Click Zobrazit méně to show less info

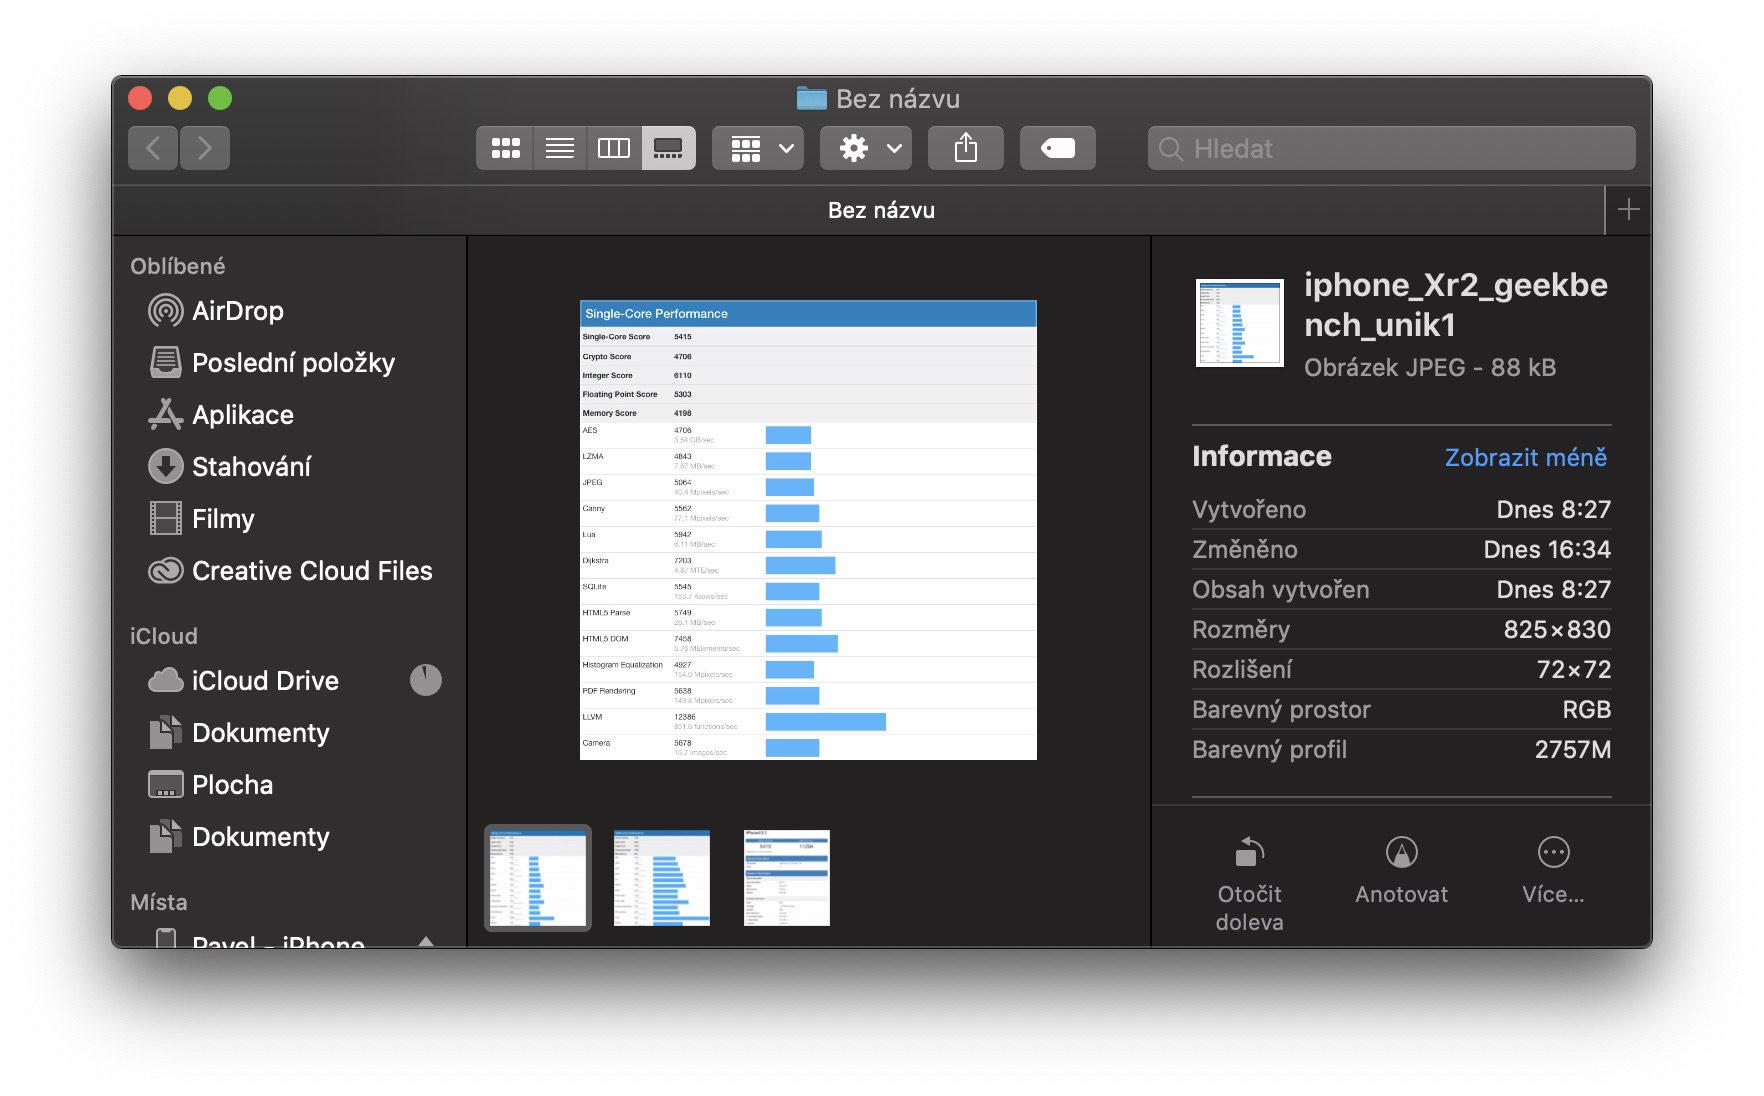(1526, 457)
